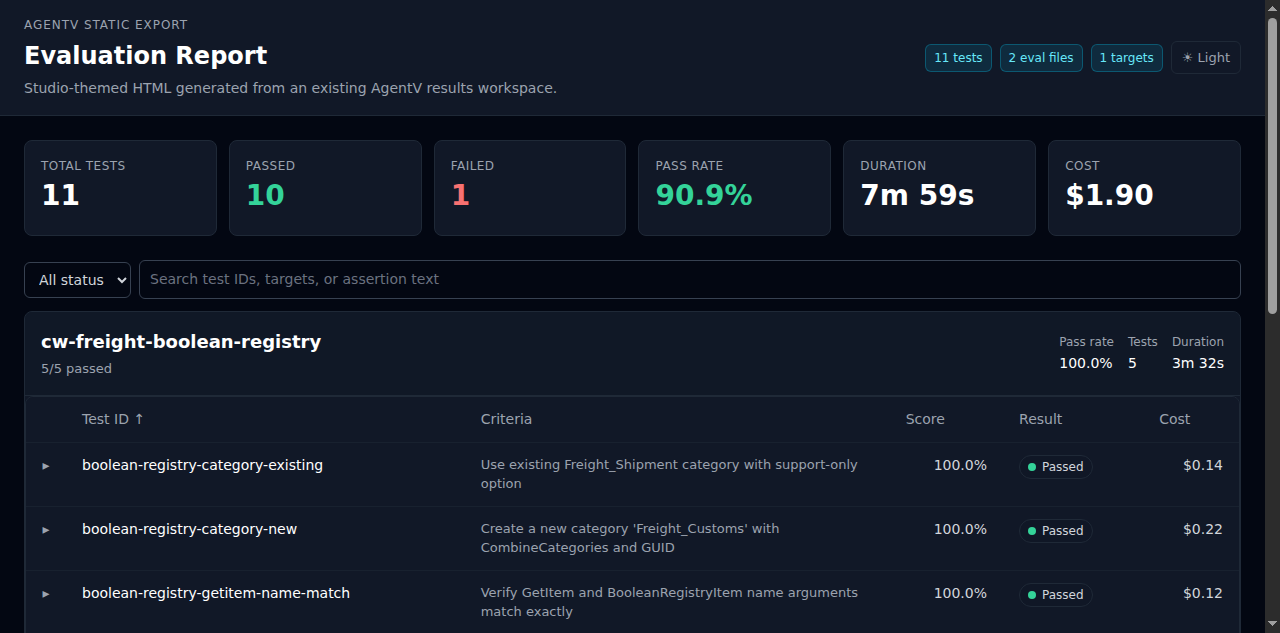This screenshot has height=633, width=1280.
Task: Click the 11 tests badge
Action: tap(957, 57)
